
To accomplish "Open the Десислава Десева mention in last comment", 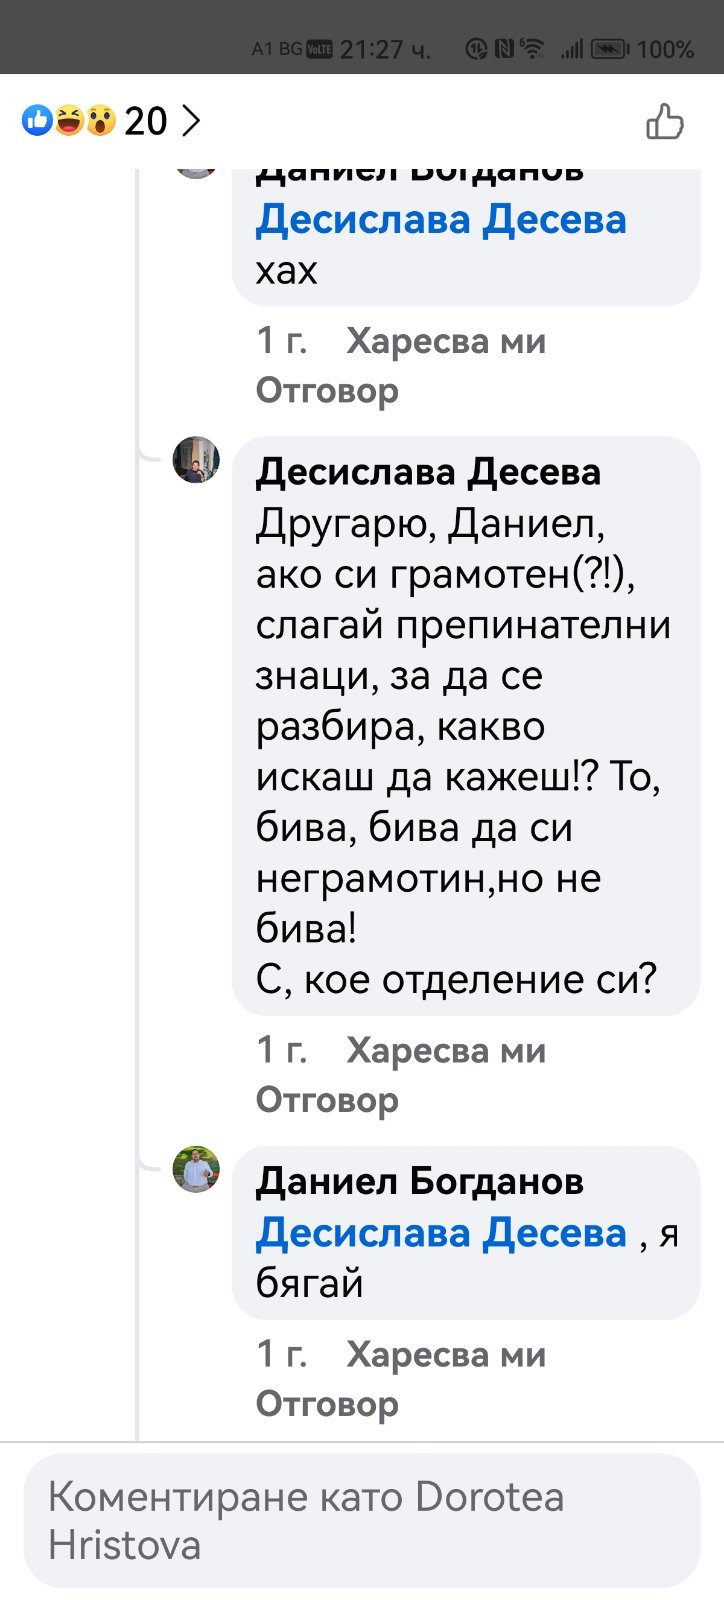I will point(441,1233).
